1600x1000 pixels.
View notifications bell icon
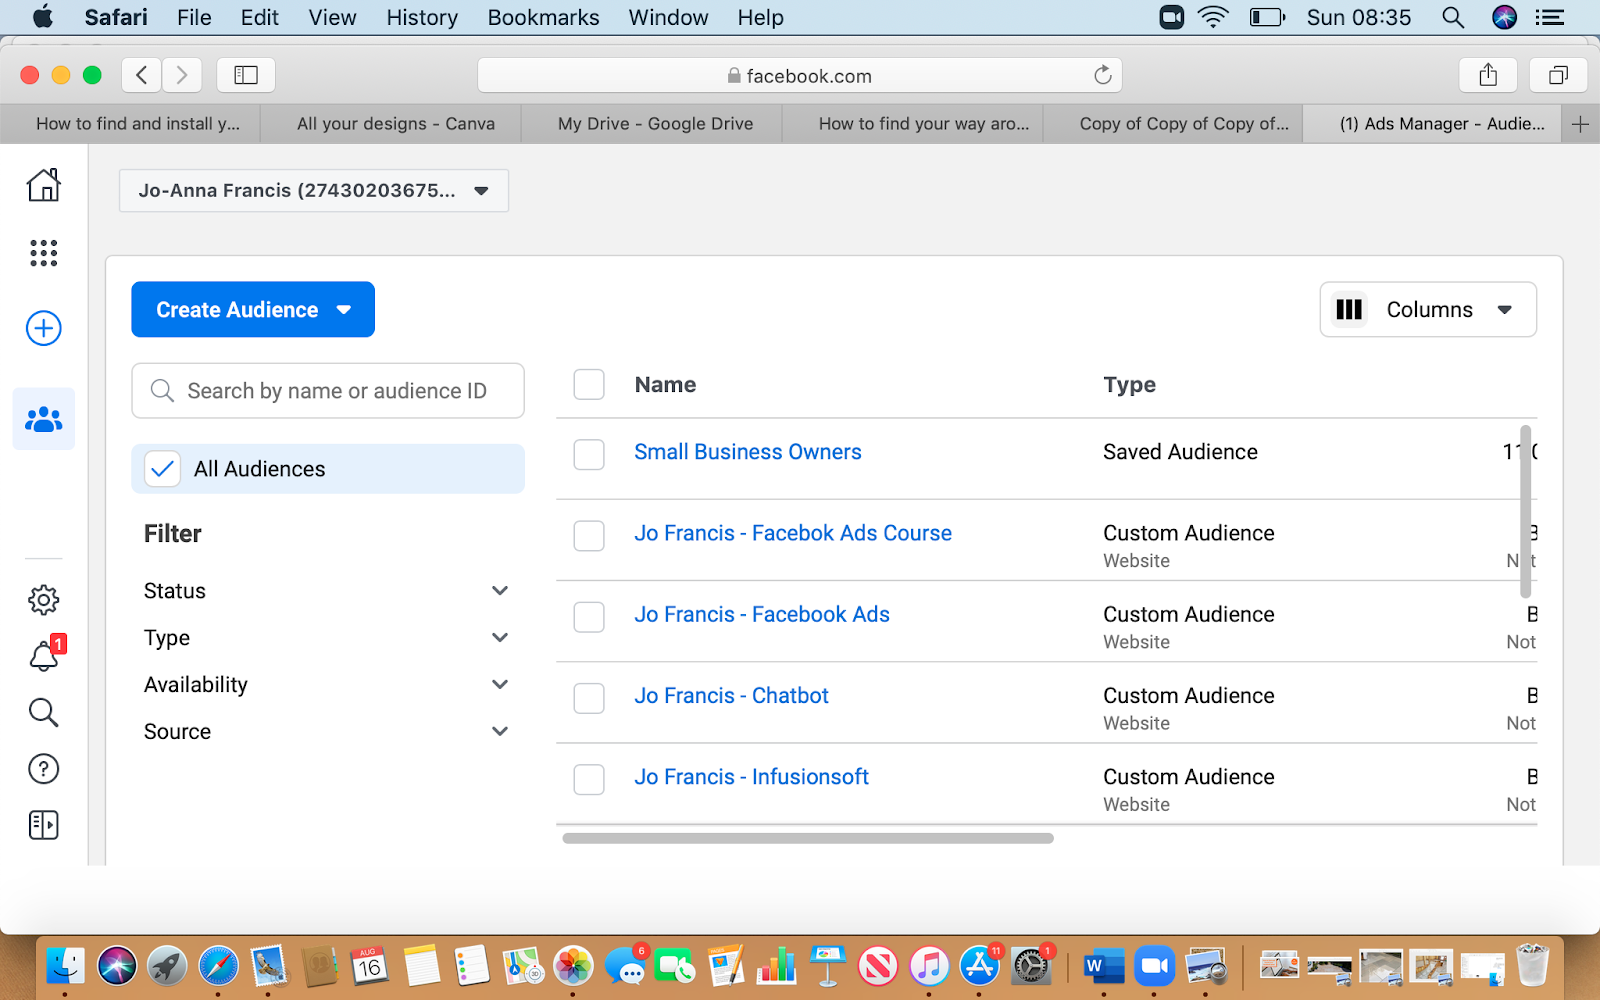click(x=46, y=654)
